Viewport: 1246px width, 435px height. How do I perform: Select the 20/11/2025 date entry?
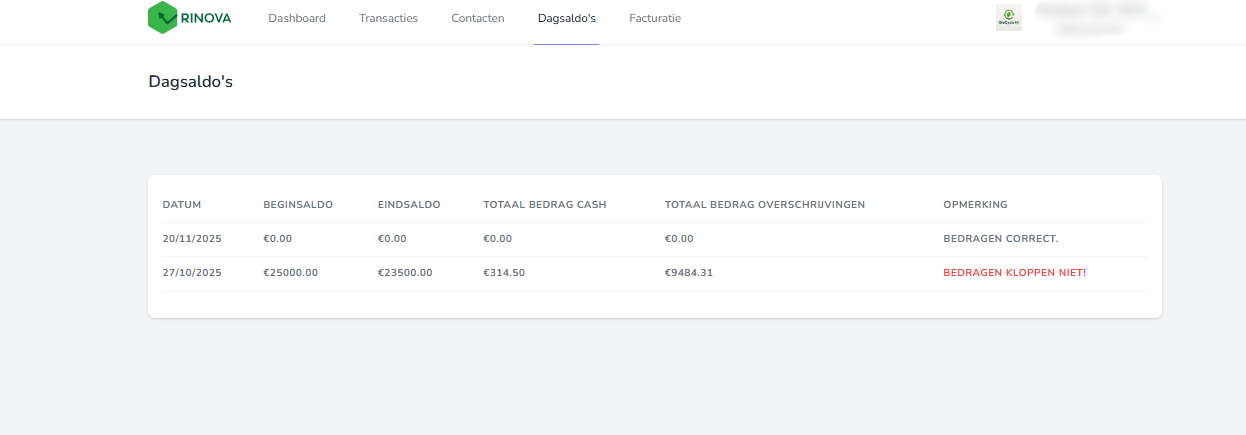(x=192, y=239)
